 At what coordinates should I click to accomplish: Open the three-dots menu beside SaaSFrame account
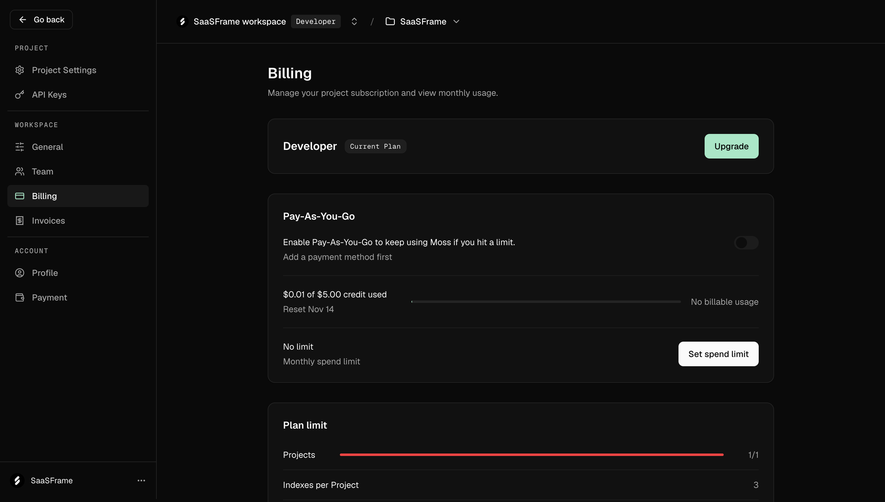pyautogui.click(x=141, y=481)
